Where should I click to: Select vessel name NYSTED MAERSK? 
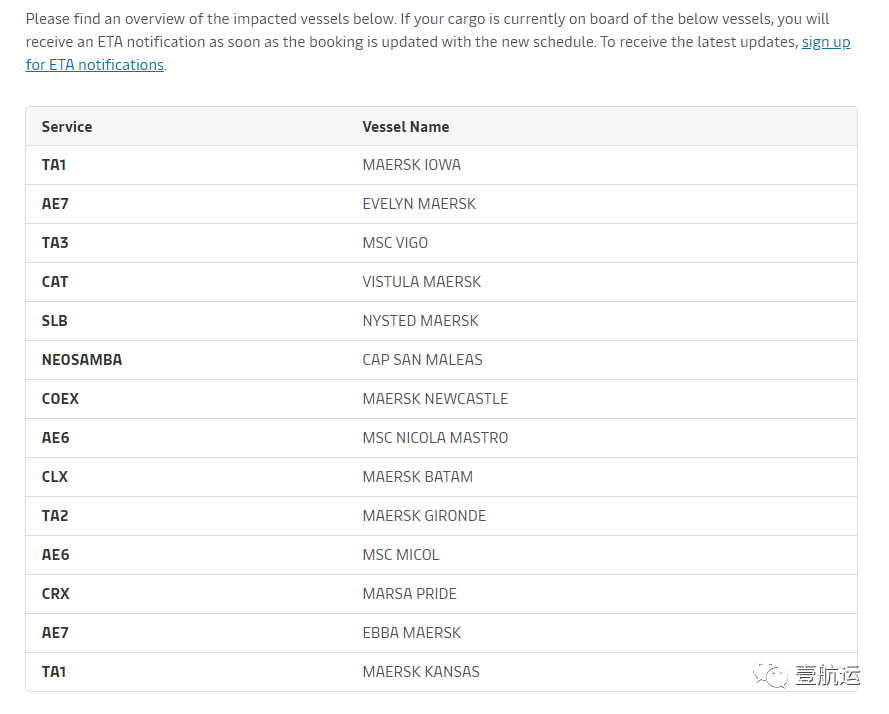(421, 321)
